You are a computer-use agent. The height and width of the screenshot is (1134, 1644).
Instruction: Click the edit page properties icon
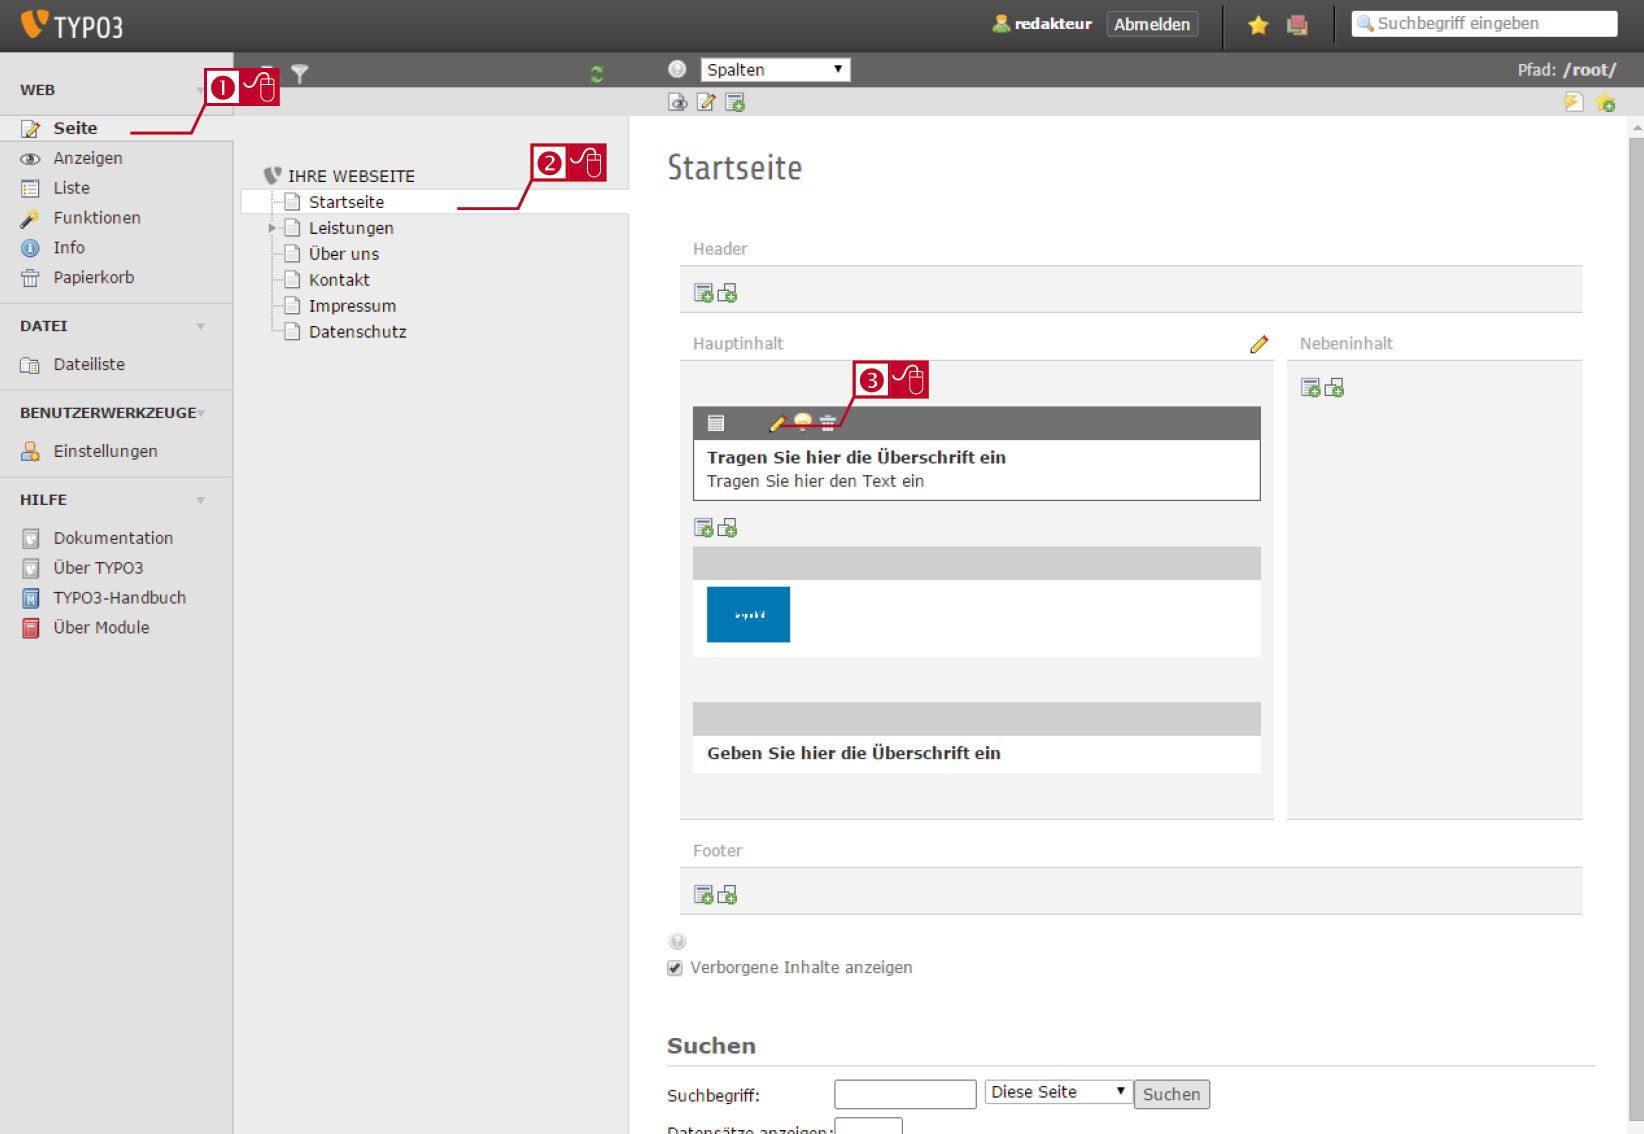click(706, 102)
